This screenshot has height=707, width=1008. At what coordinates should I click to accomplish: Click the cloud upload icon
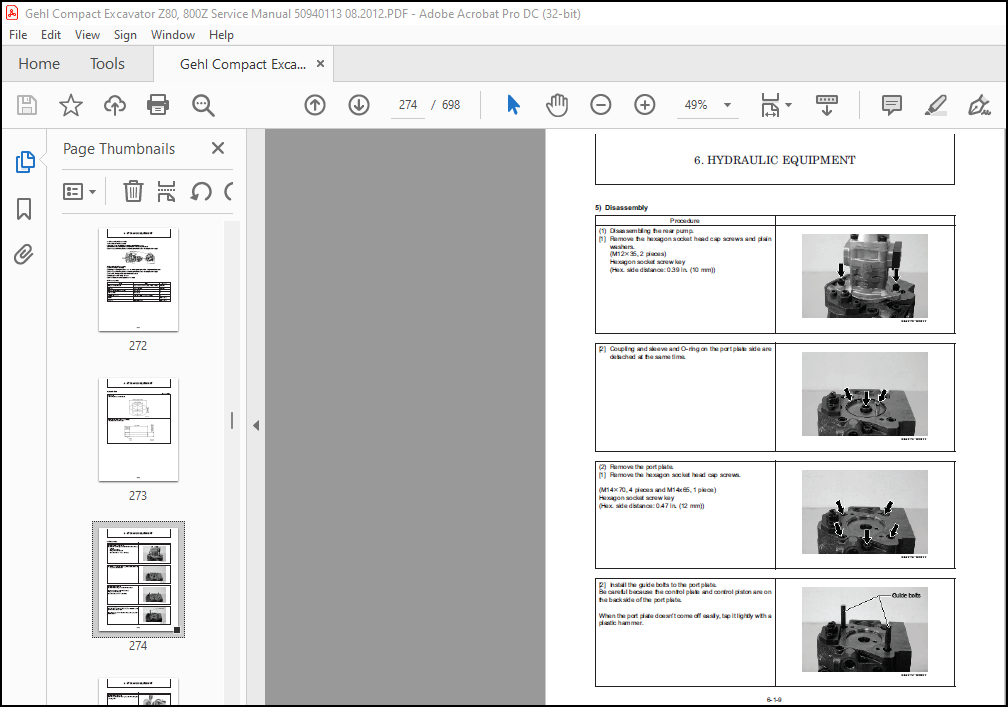(115, 105)
